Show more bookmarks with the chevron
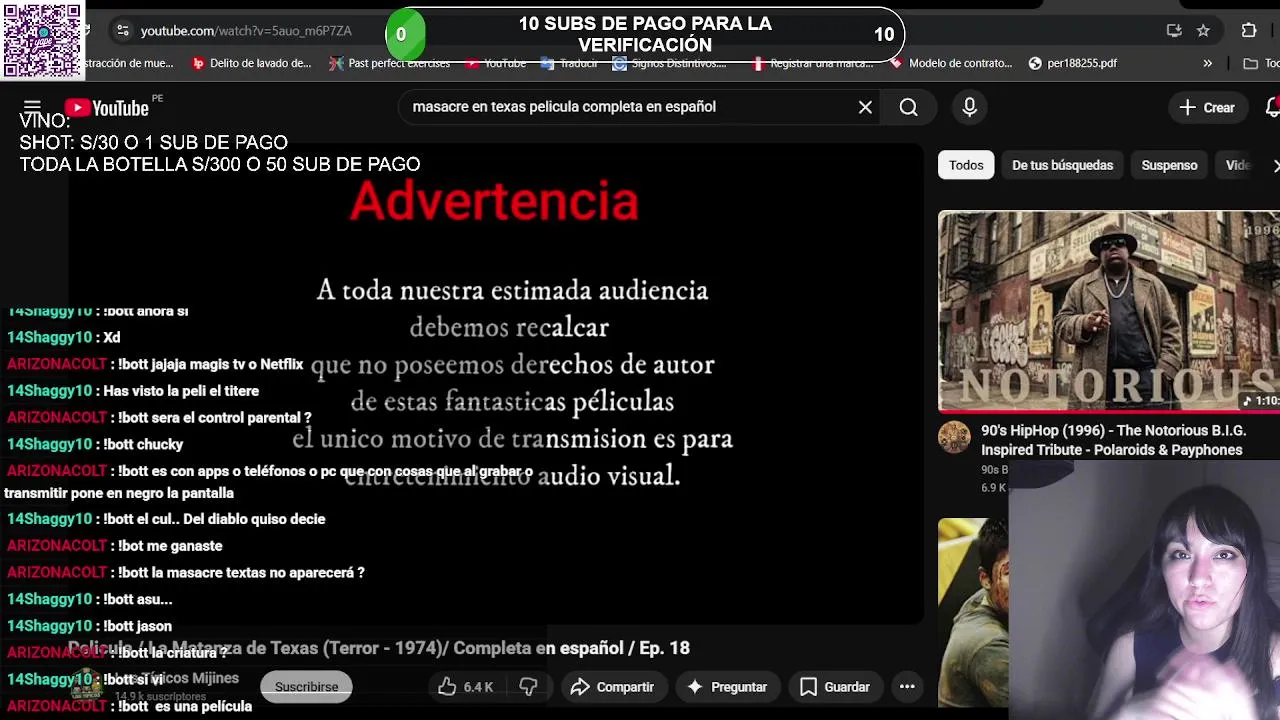 (1207, 63)
